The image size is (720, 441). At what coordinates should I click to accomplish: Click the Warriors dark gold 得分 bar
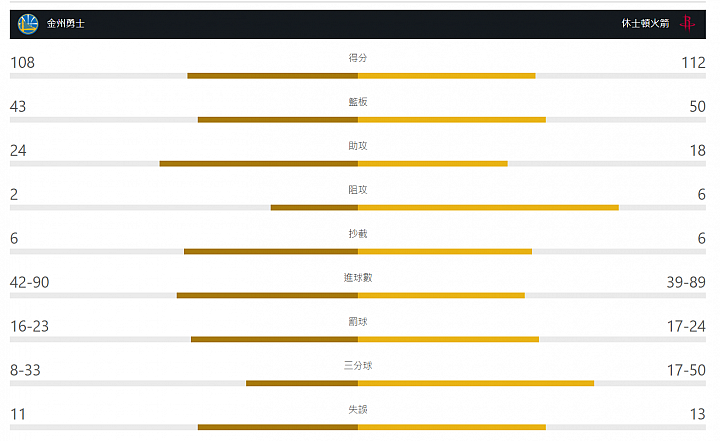pyautogui.click(x=273, y=76)
